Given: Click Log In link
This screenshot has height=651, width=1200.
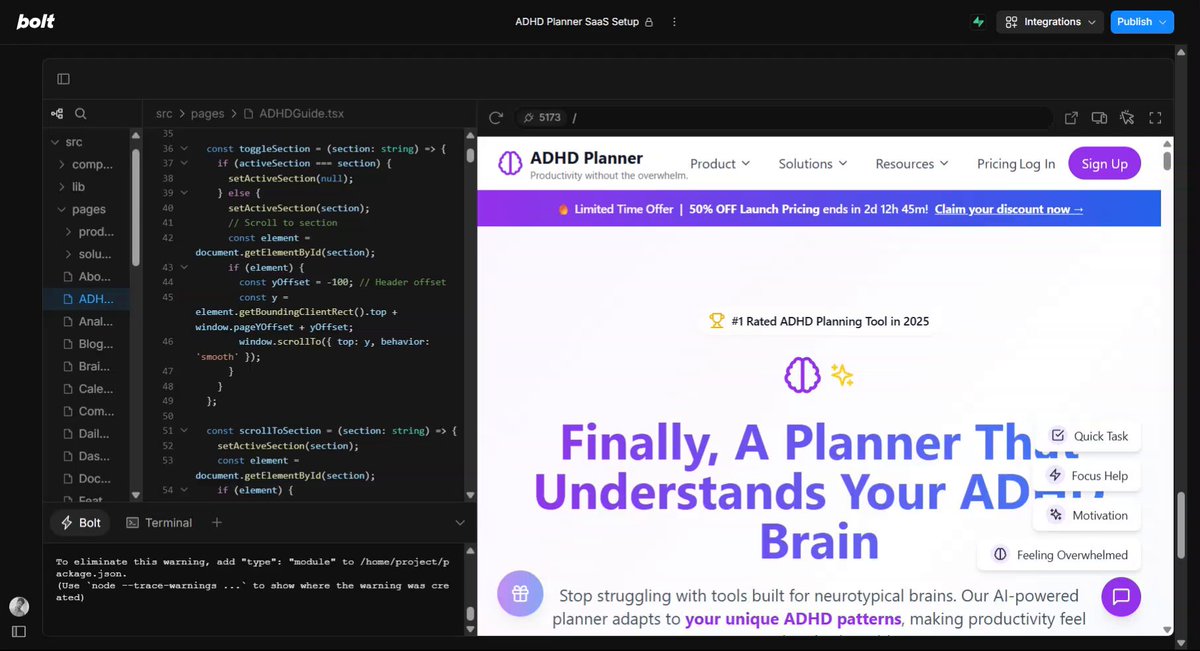Looking at the screenshot, I should coord(1037,164).
